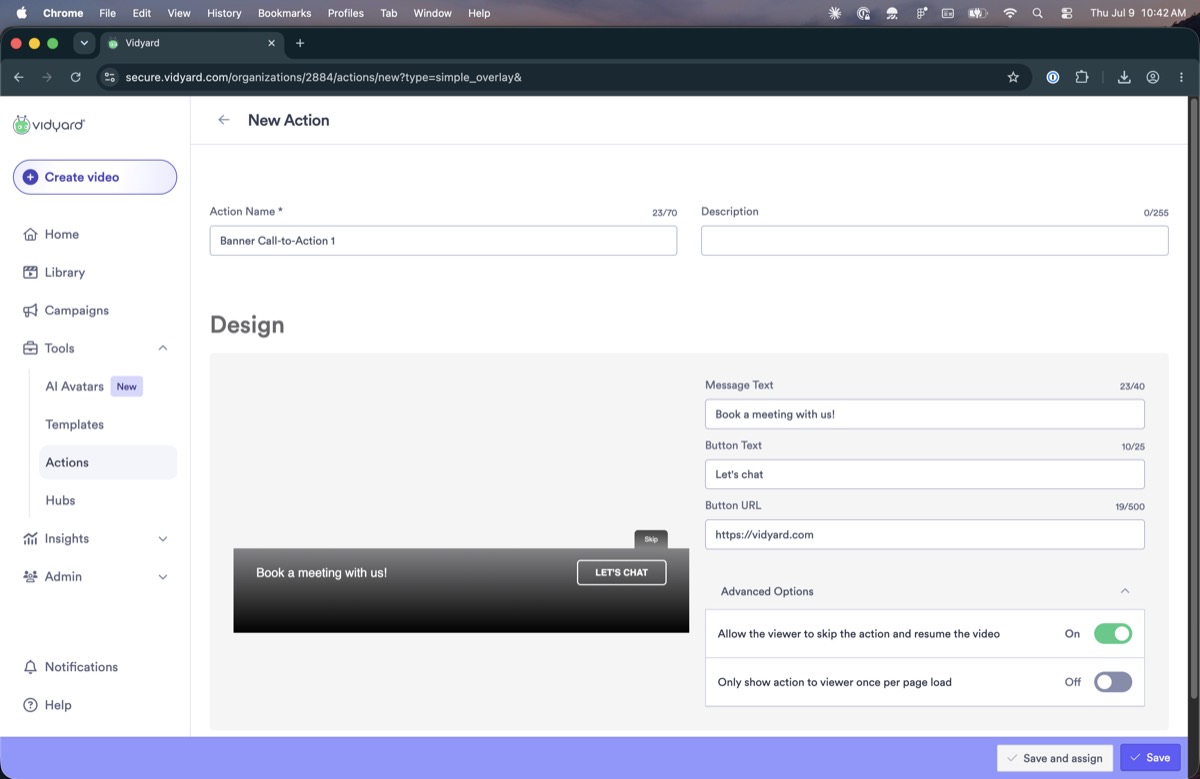Open the 1Password extension icon
This screenshot has width=1200, height=779.
[1052, 77]
